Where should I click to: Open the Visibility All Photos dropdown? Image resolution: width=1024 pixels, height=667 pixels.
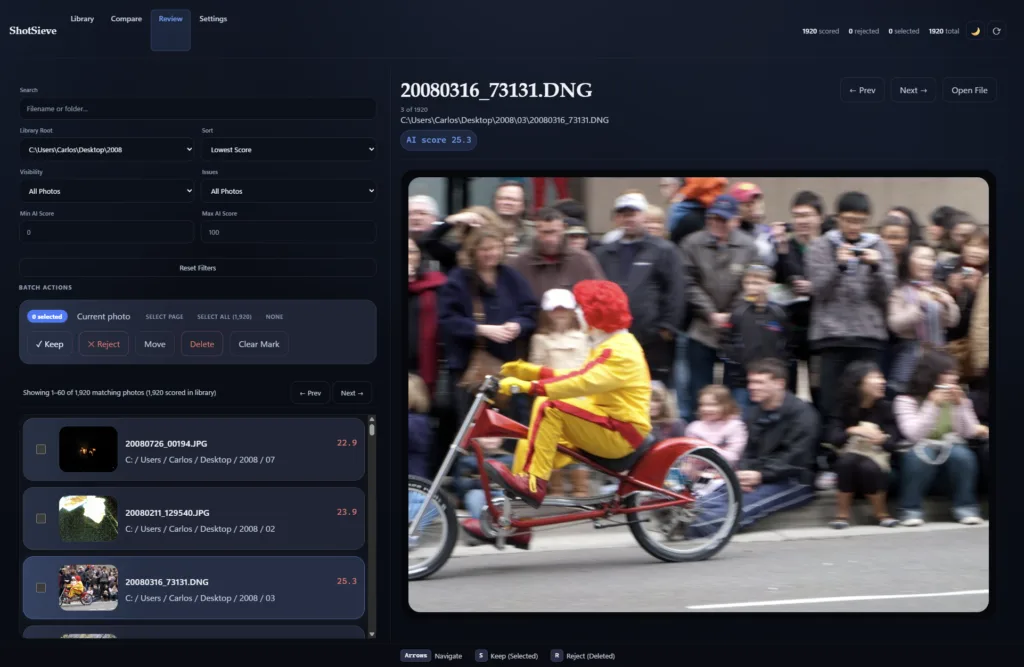coord(106,191)
